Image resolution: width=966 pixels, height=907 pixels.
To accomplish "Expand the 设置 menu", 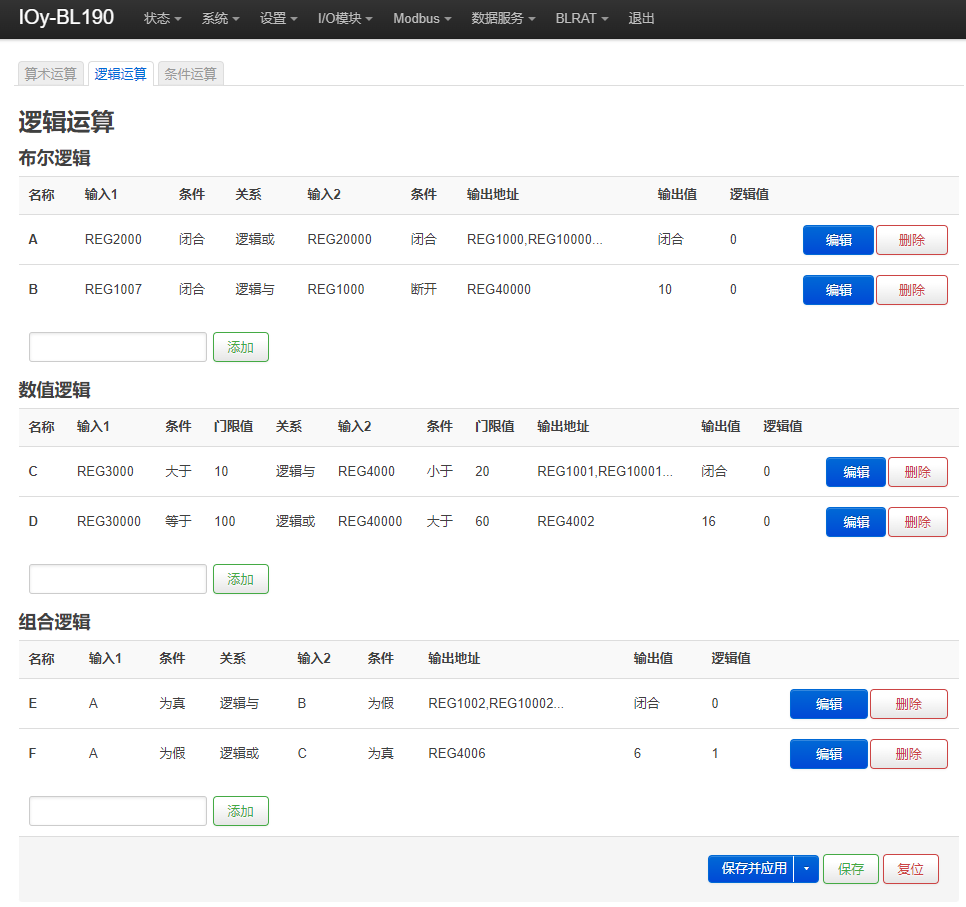I will coord(278,18).
